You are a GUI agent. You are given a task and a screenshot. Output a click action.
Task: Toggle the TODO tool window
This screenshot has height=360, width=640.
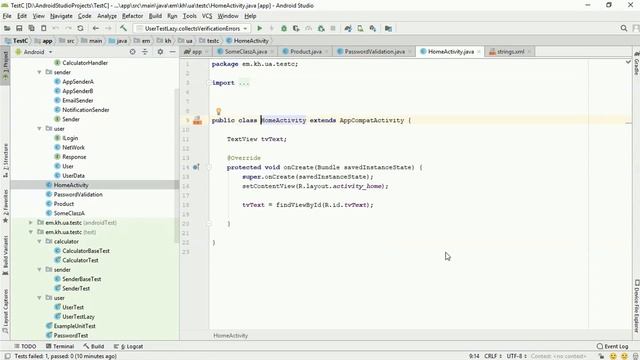click(25, 346)
